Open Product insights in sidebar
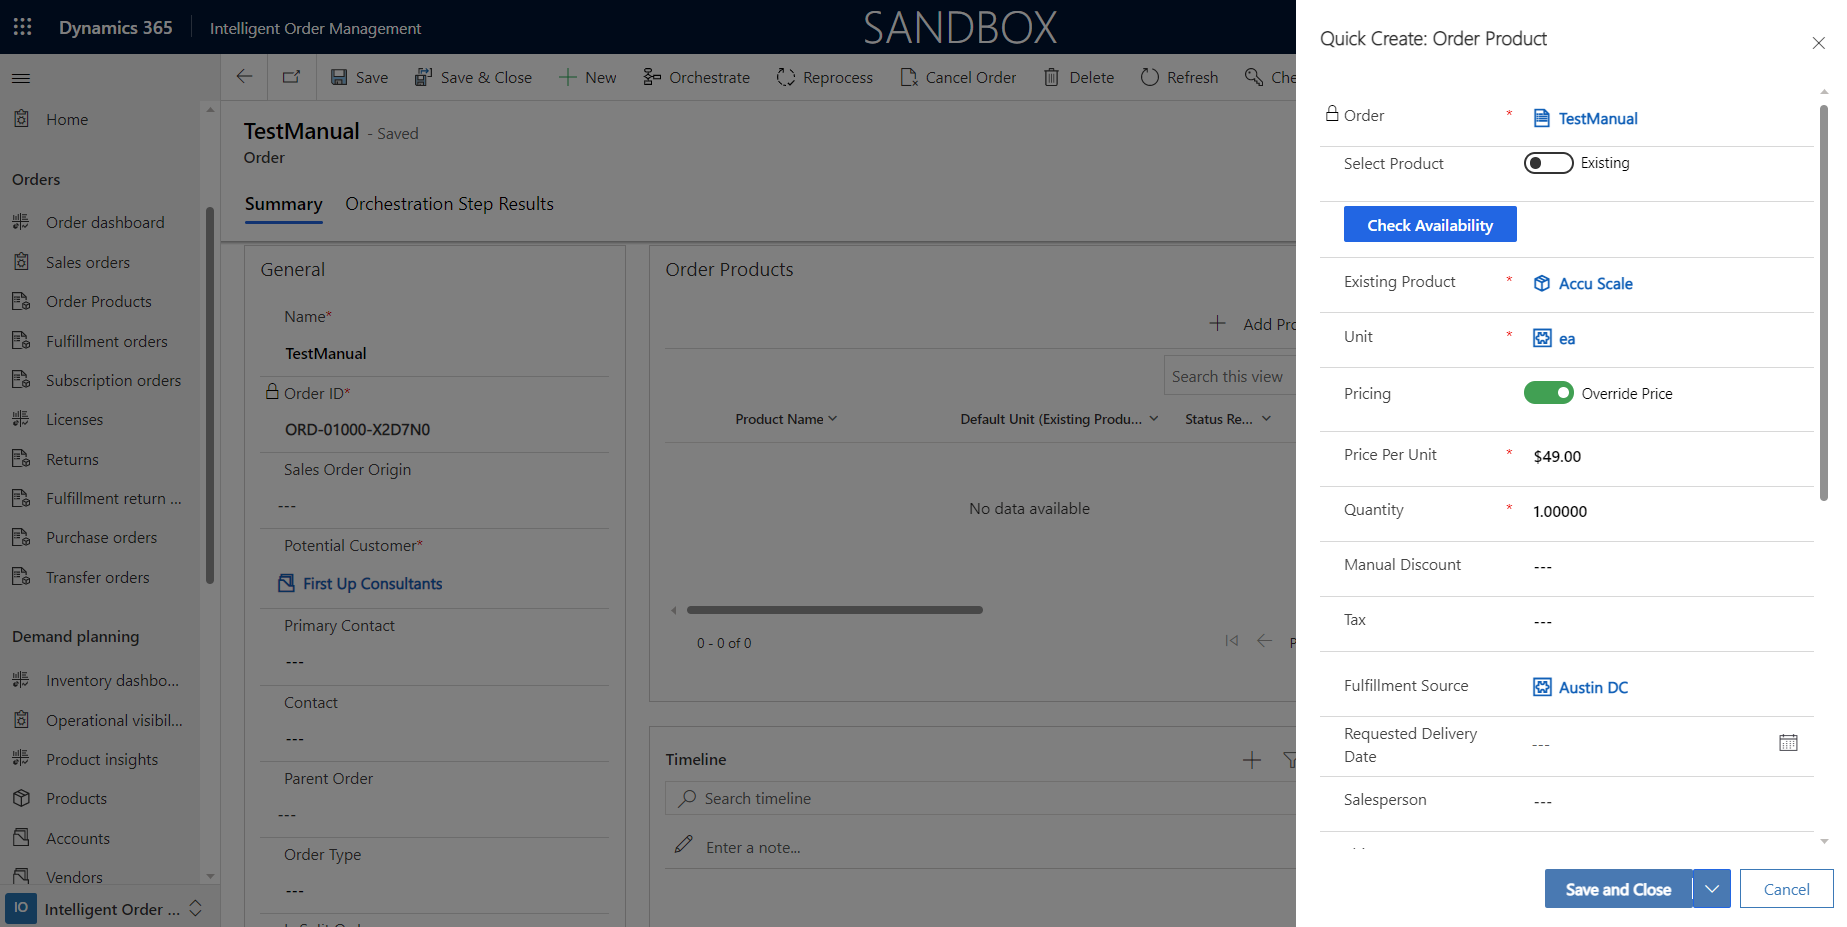 100,759
